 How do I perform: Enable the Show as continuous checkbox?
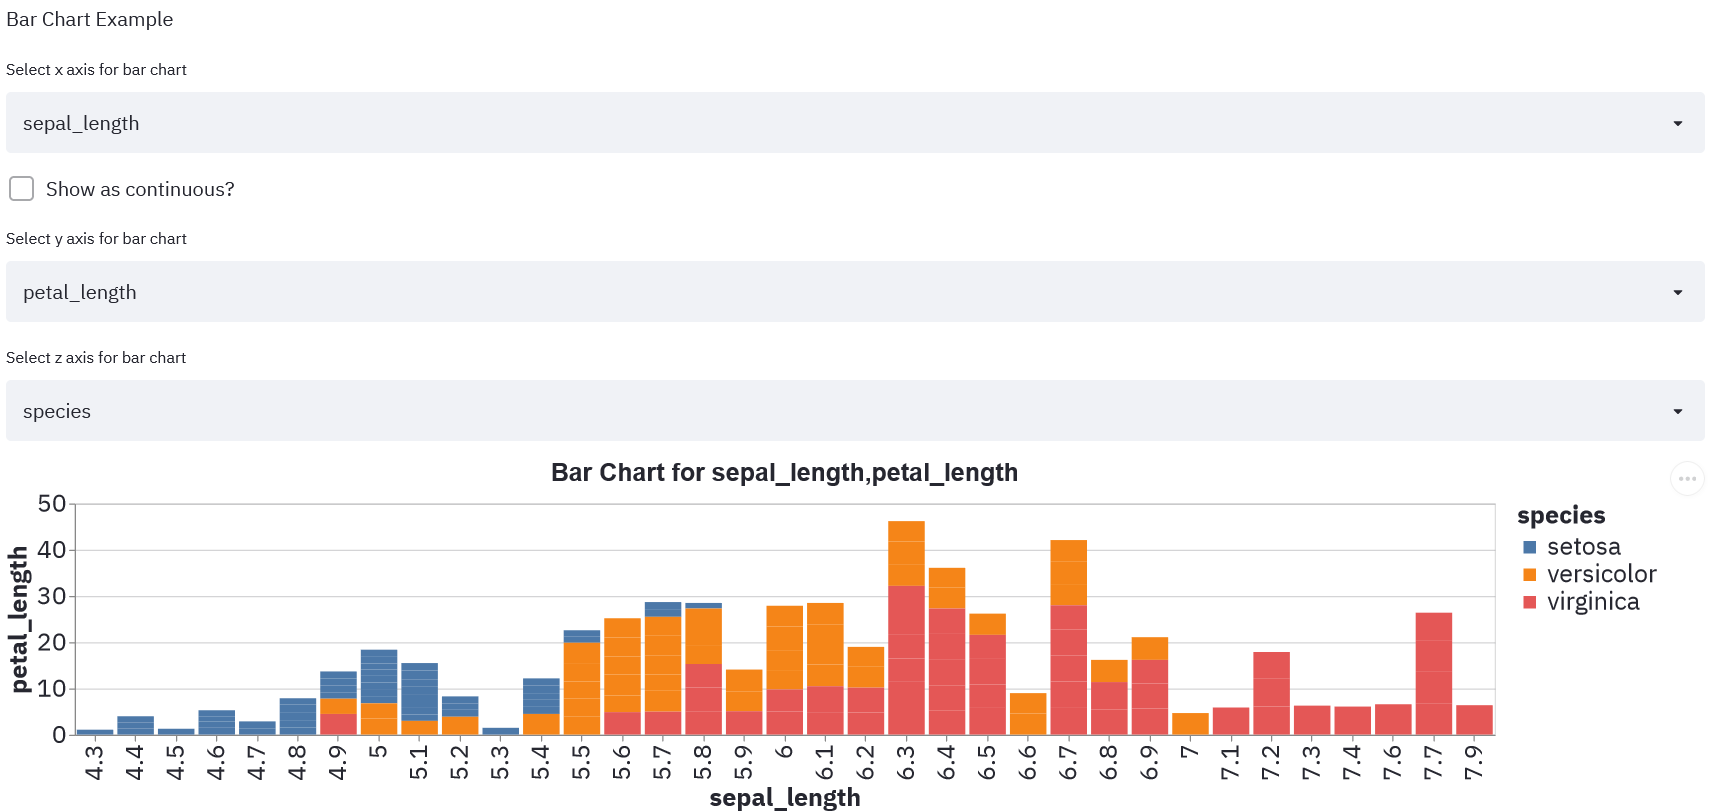coord(21,189)
